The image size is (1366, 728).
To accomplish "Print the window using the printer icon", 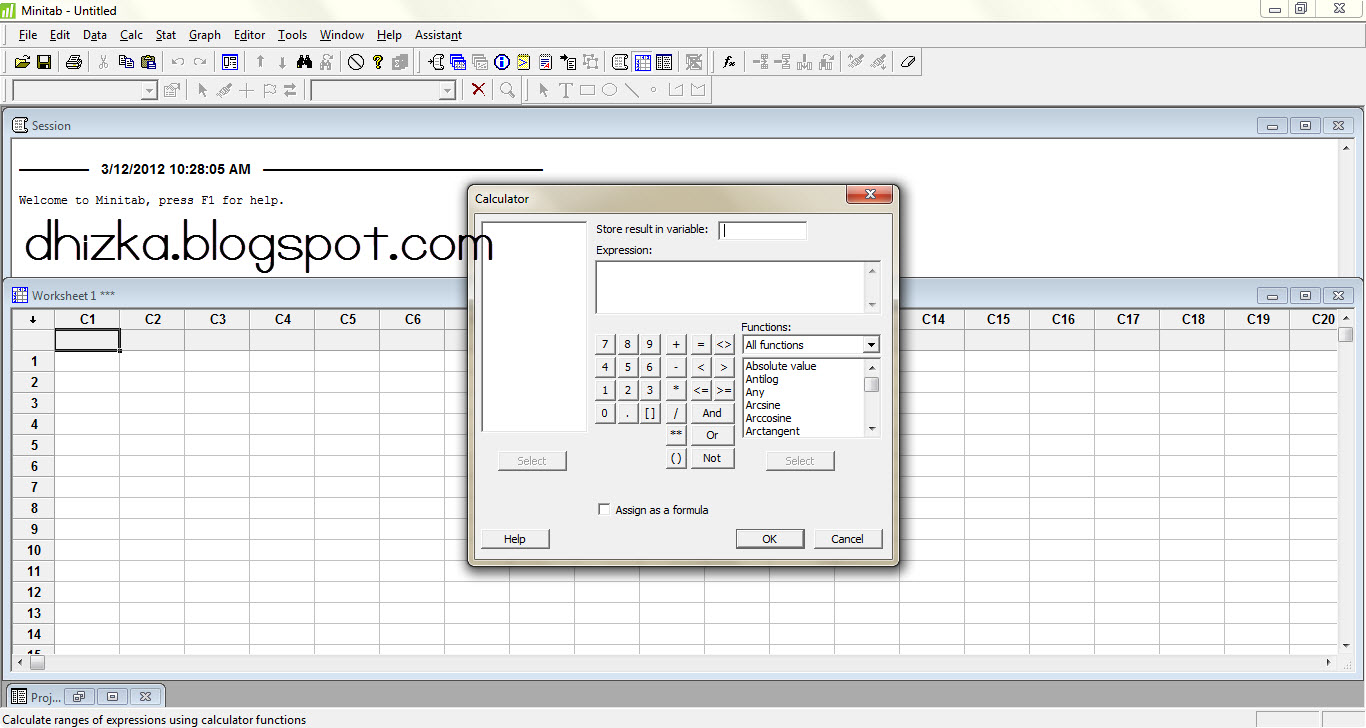I will pos(73,62).
